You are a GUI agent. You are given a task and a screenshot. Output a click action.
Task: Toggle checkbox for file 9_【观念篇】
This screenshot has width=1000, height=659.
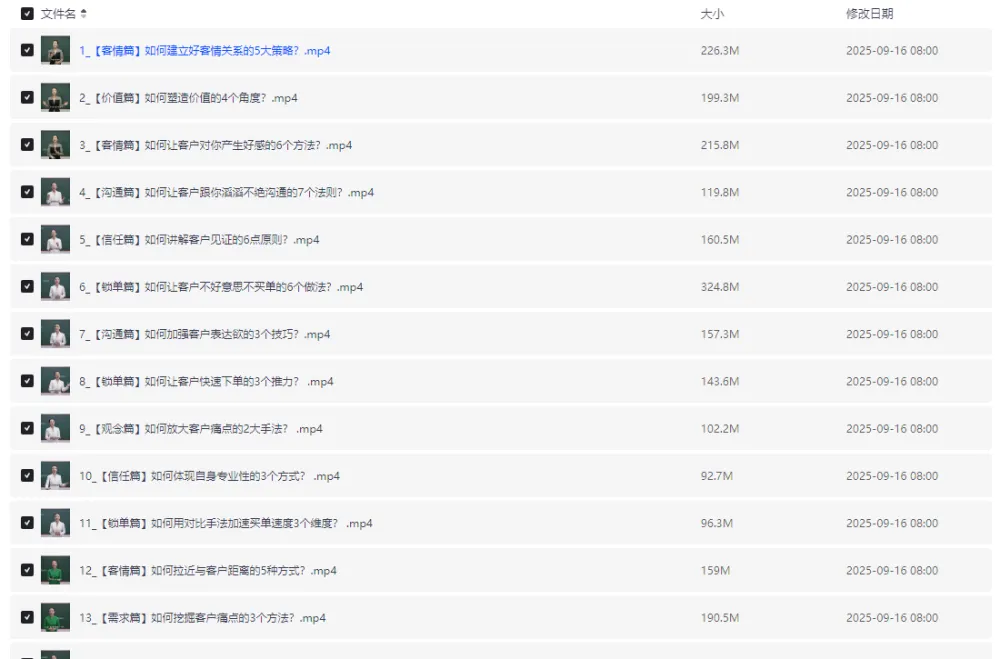click(27, 429)
